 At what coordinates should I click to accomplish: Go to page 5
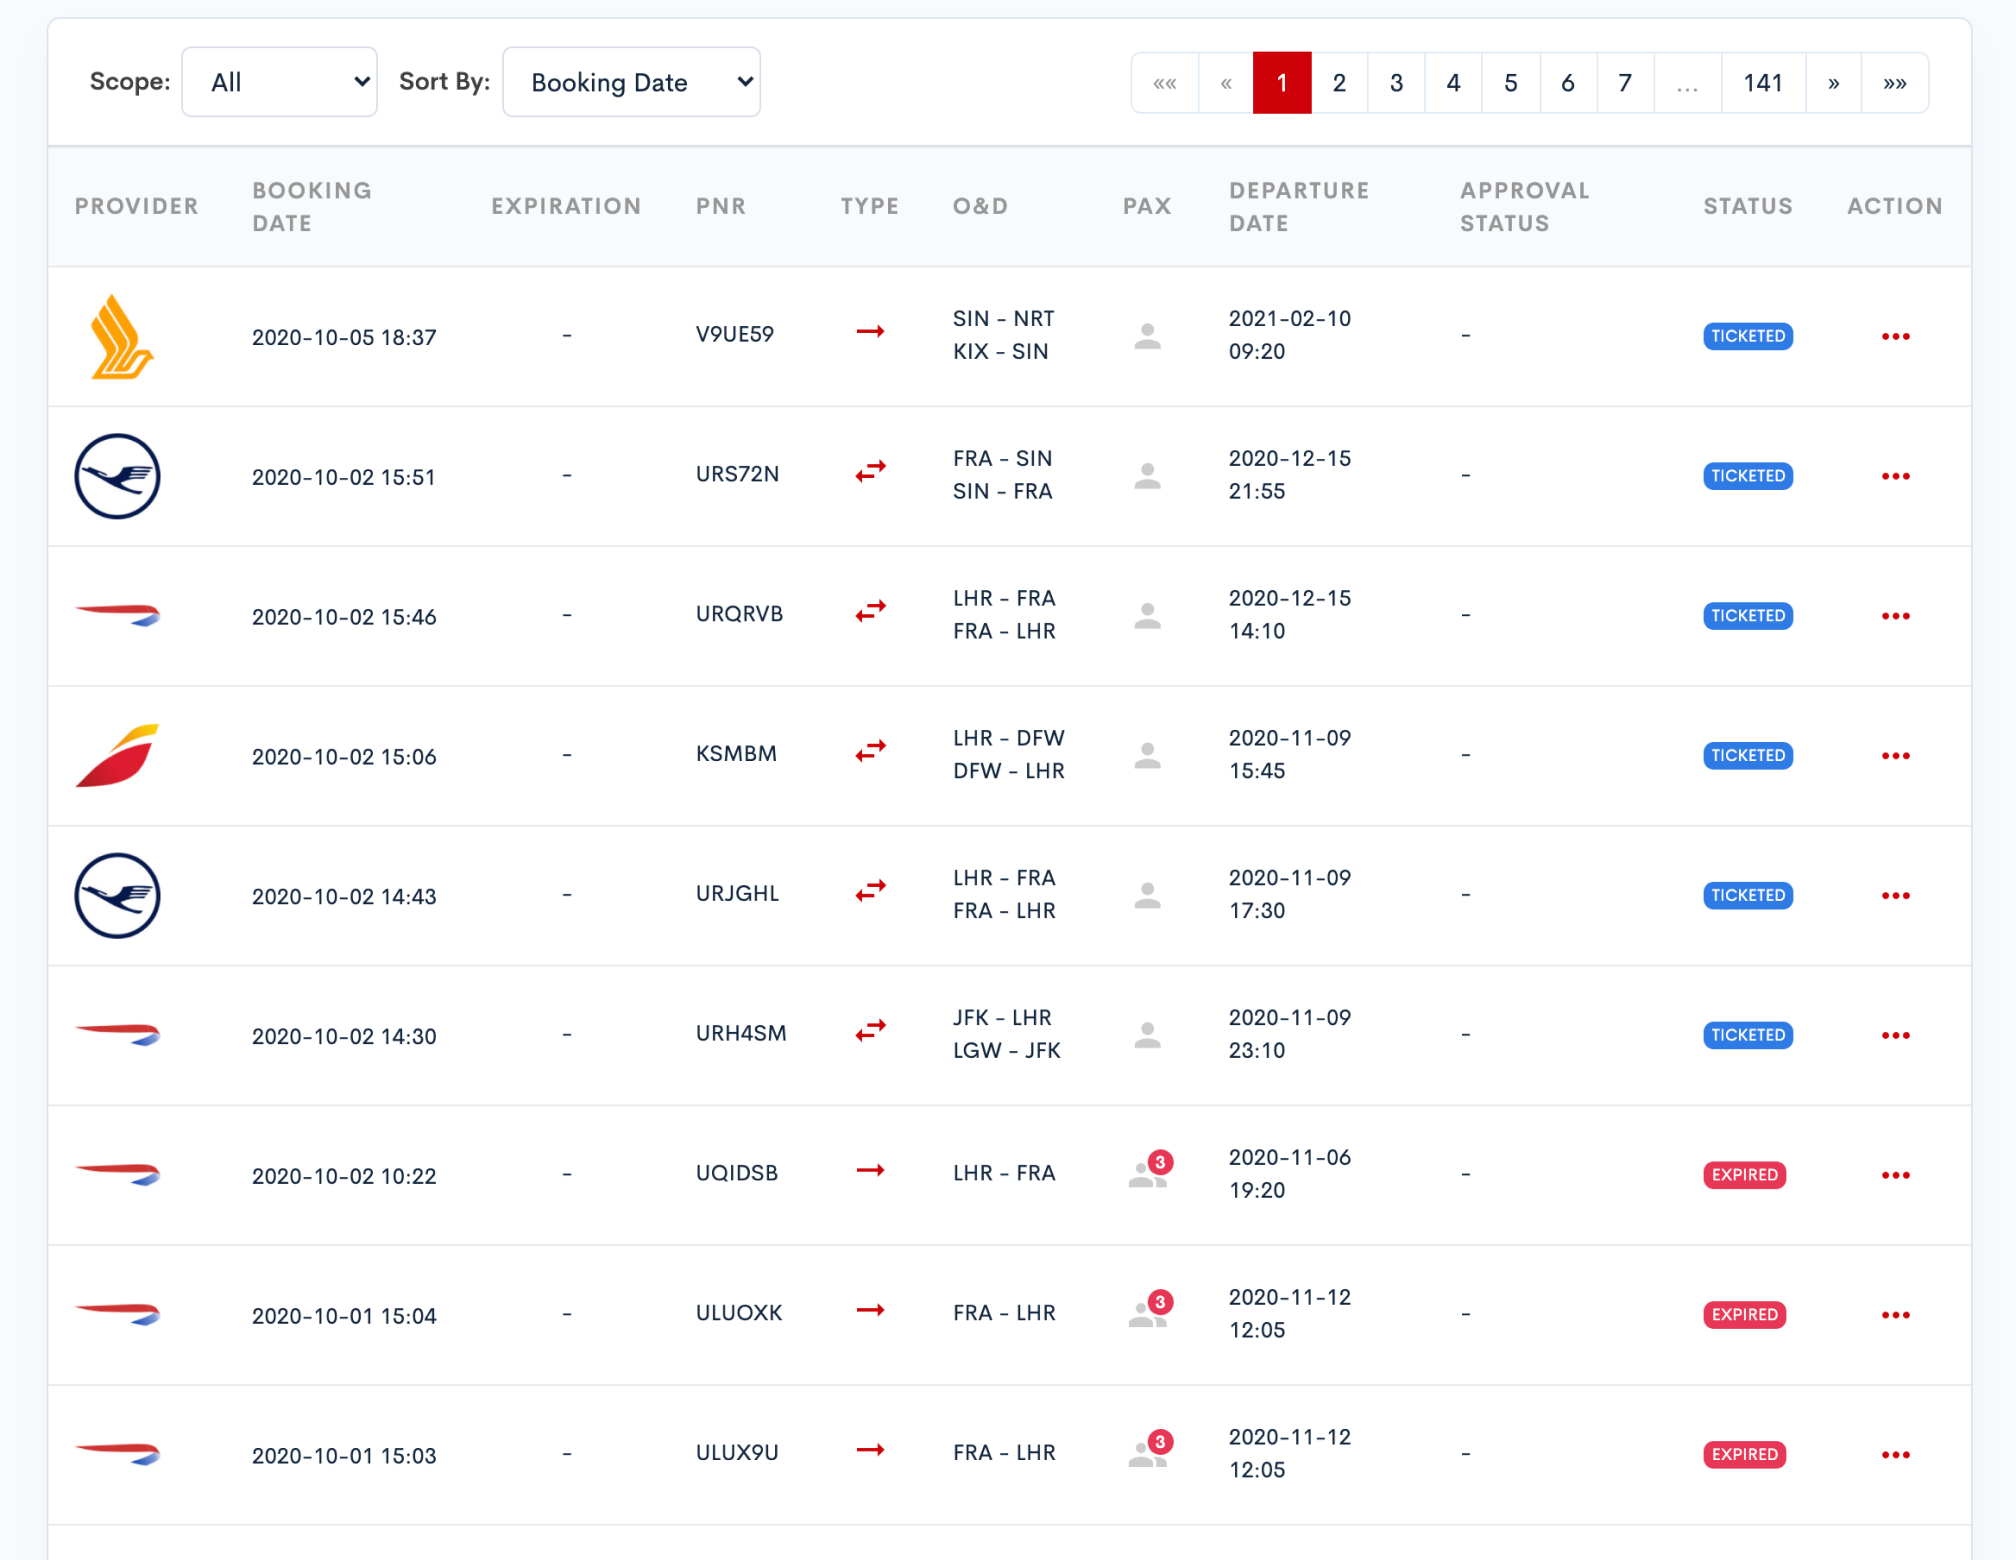coord(1510,83)
